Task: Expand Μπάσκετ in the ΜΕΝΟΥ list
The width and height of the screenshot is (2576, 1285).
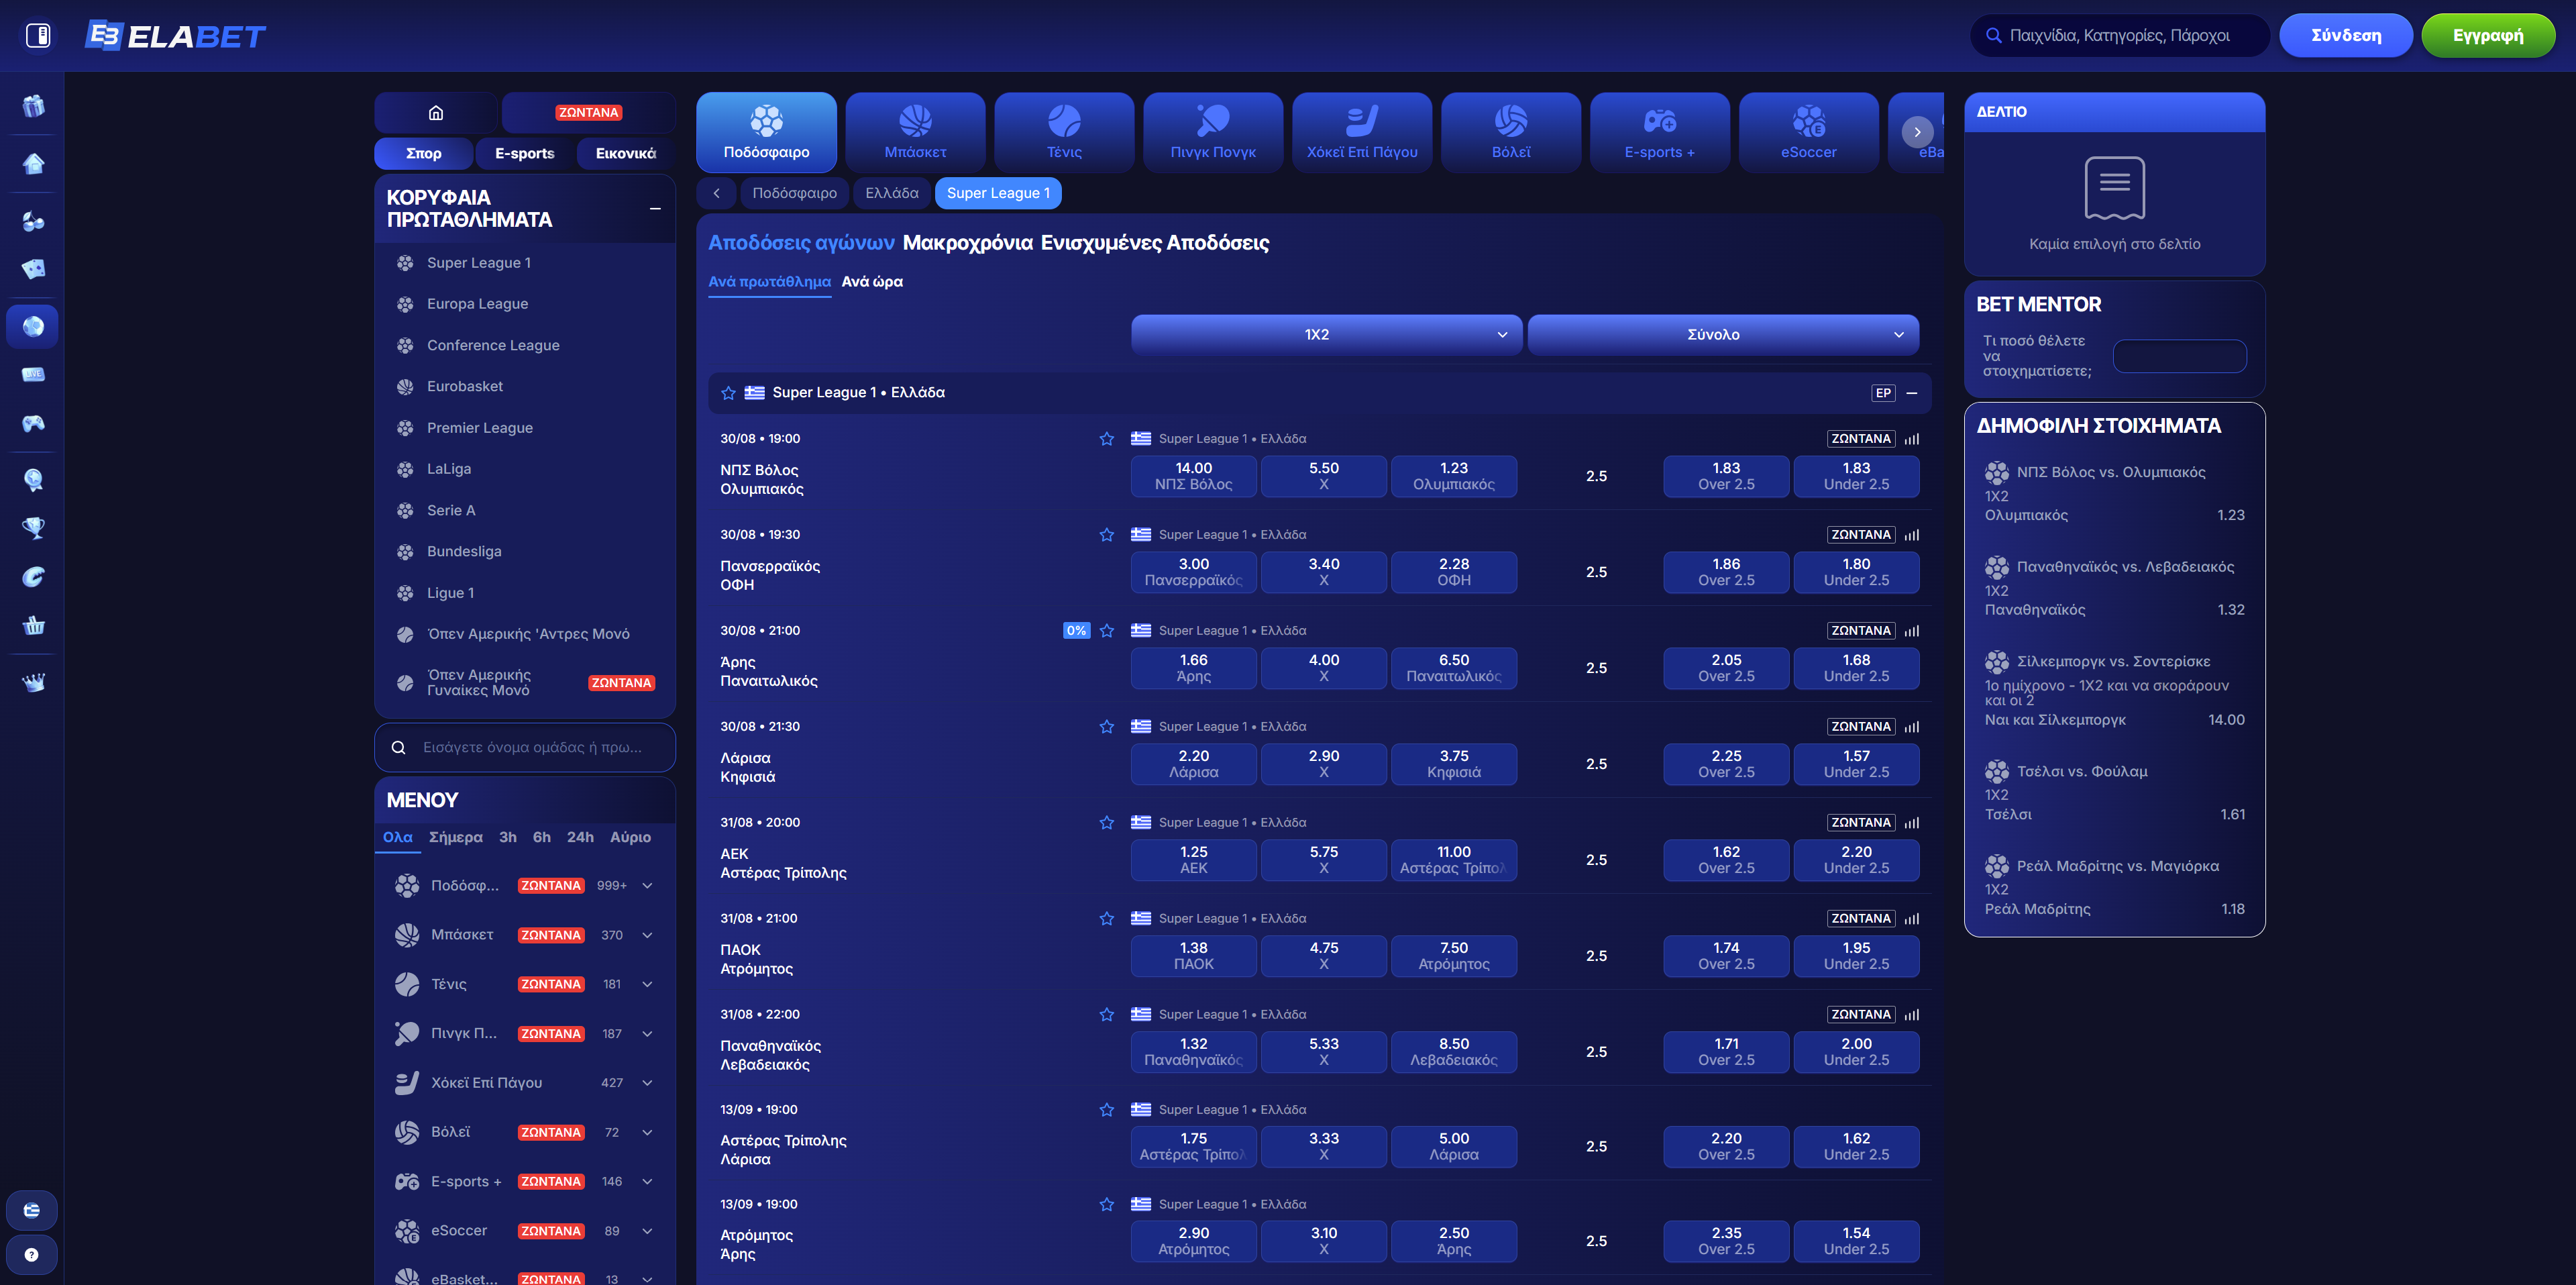Action: [x=647, y=935]
